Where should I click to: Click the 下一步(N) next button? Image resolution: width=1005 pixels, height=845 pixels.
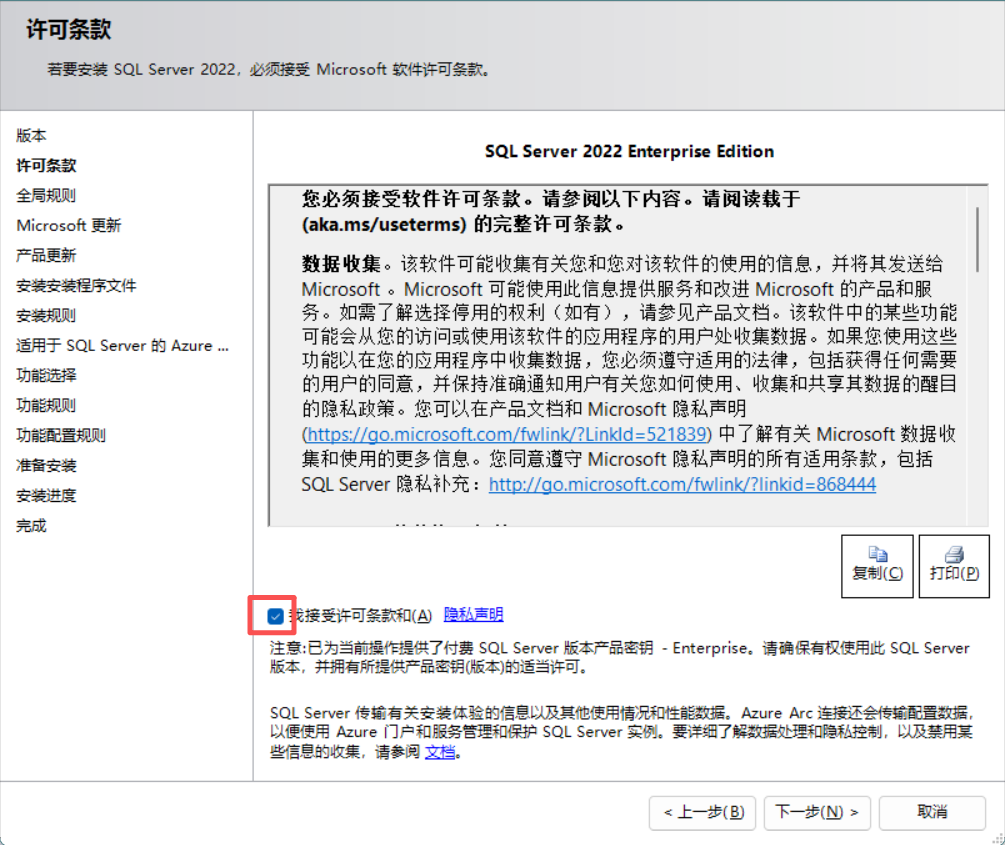pyautogui.click(x=817, y=813)
